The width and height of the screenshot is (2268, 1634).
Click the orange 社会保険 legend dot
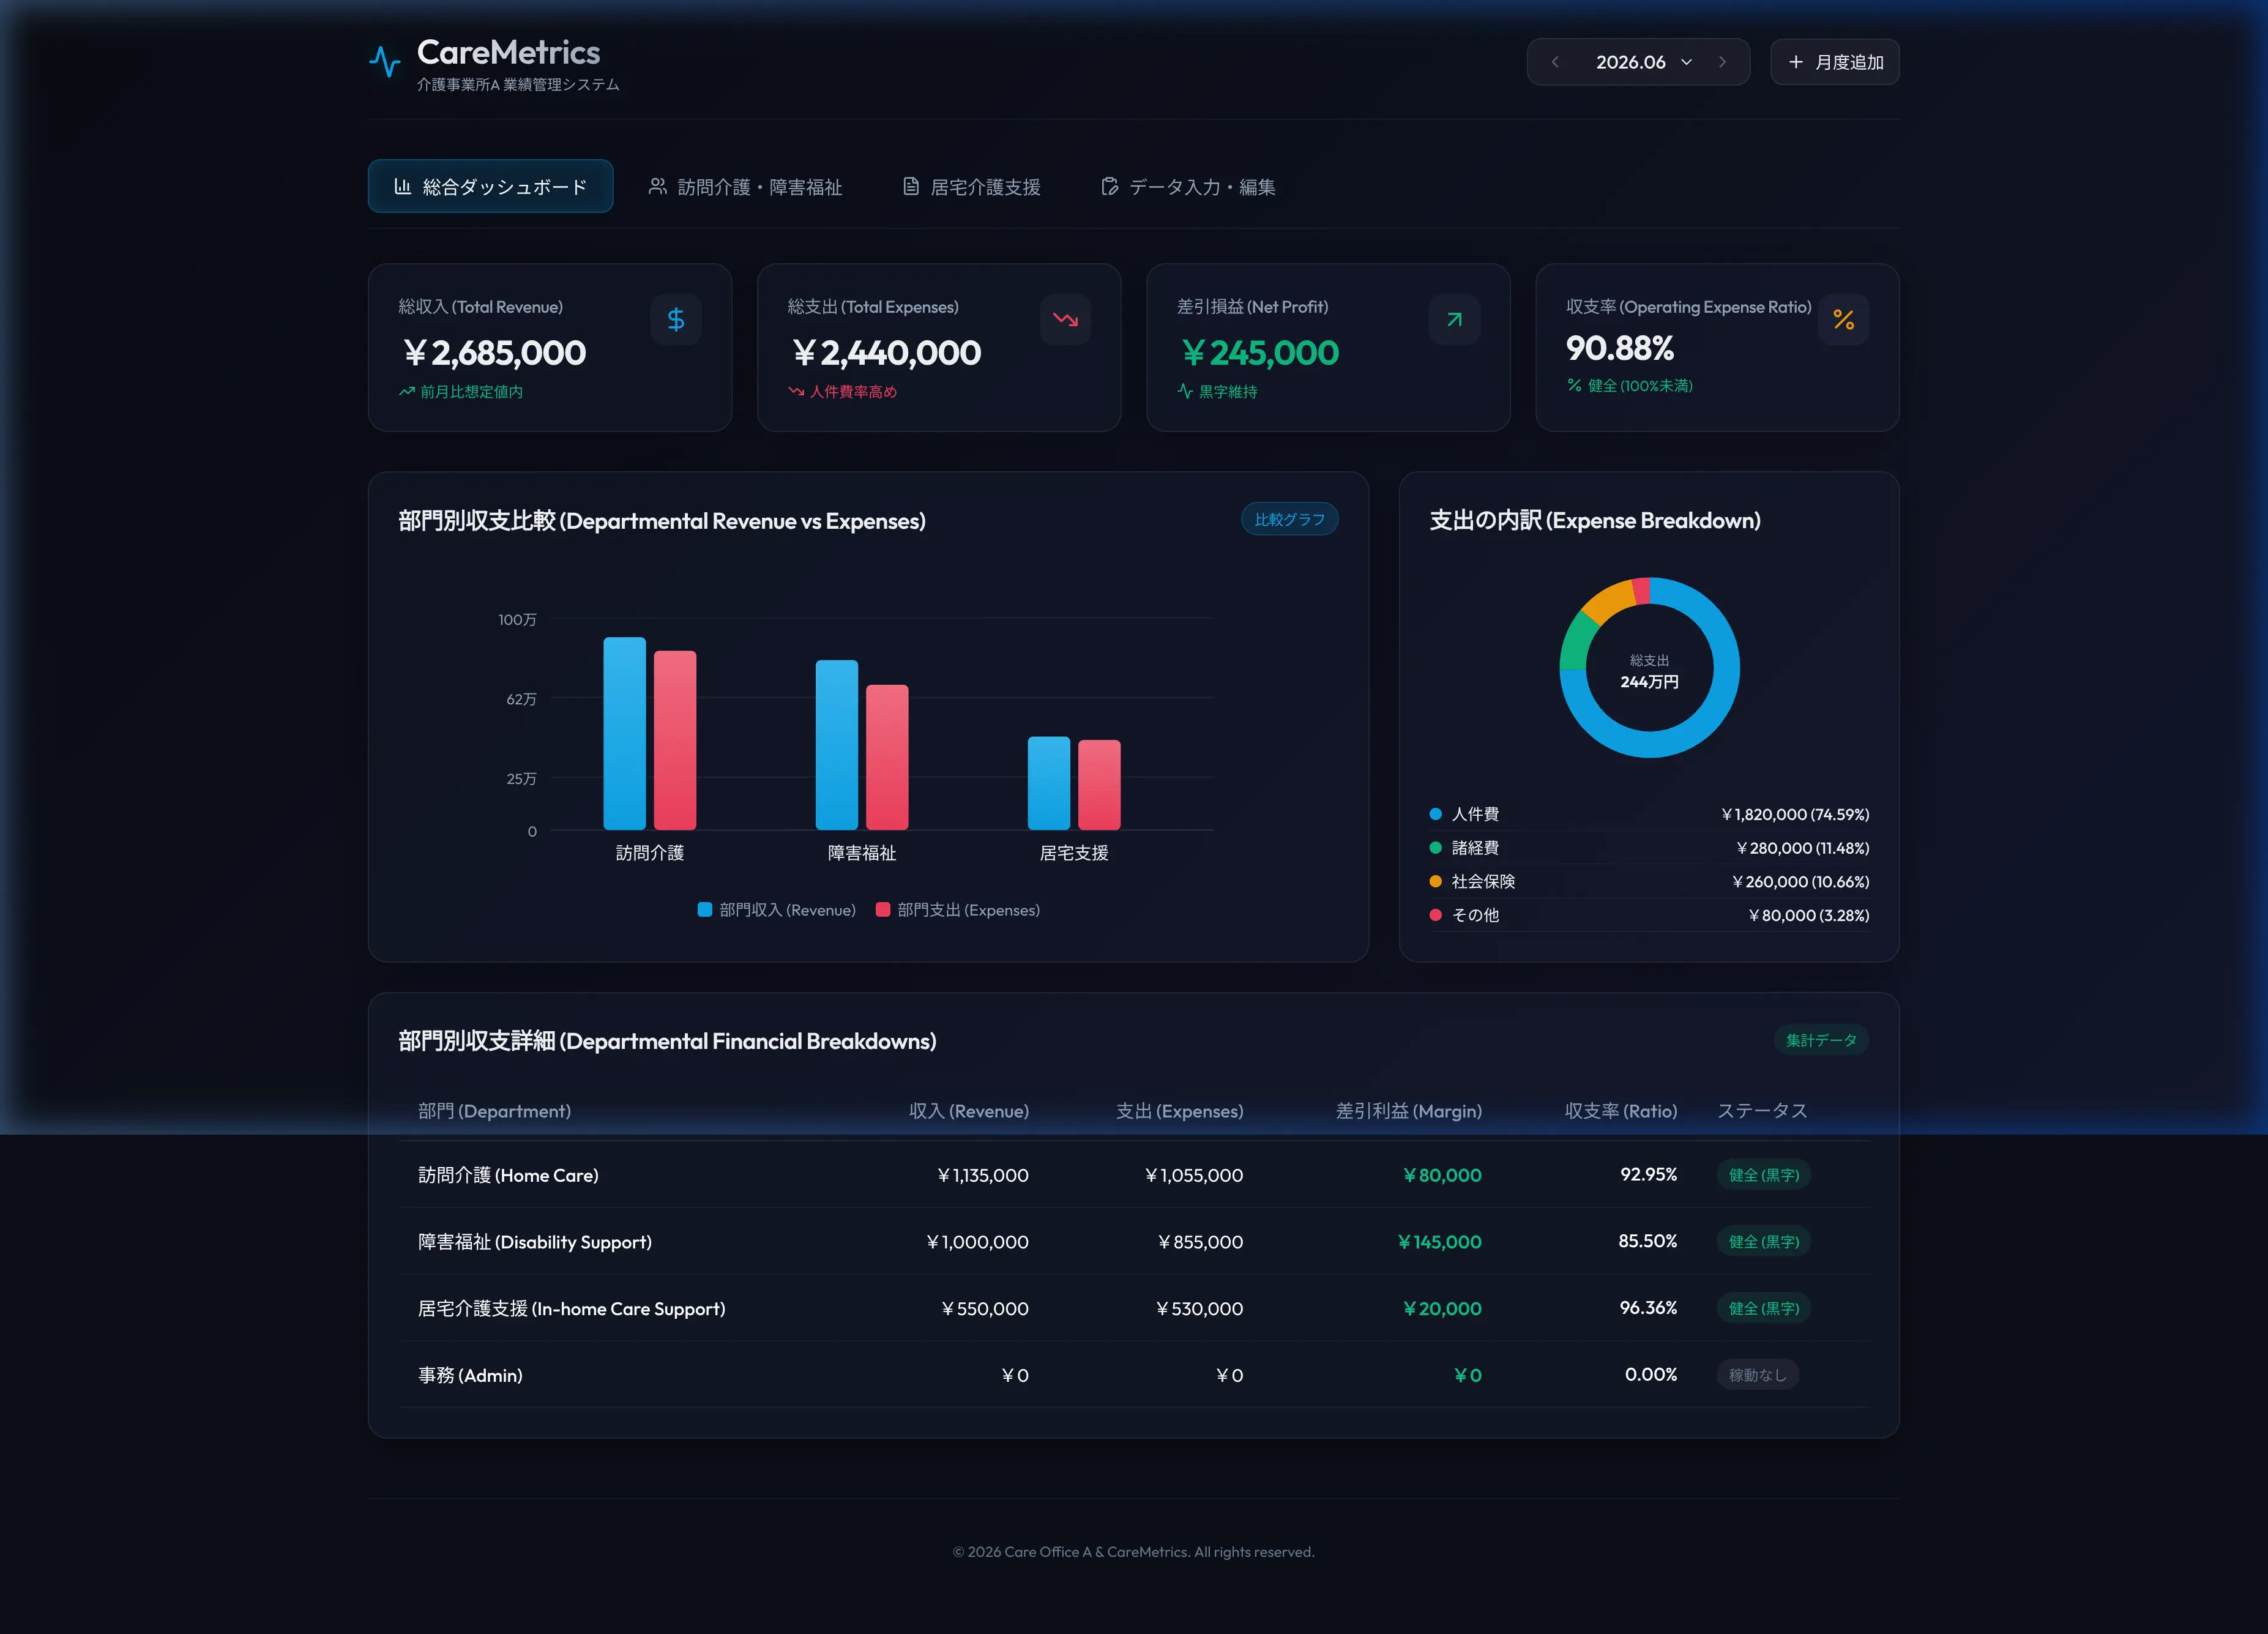[1435, 881]
